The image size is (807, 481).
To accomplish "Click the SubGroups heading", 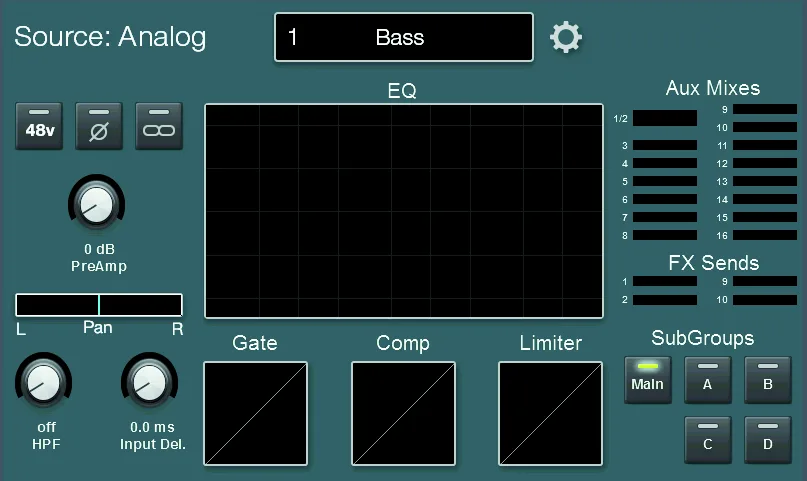I will coord(703,339).
